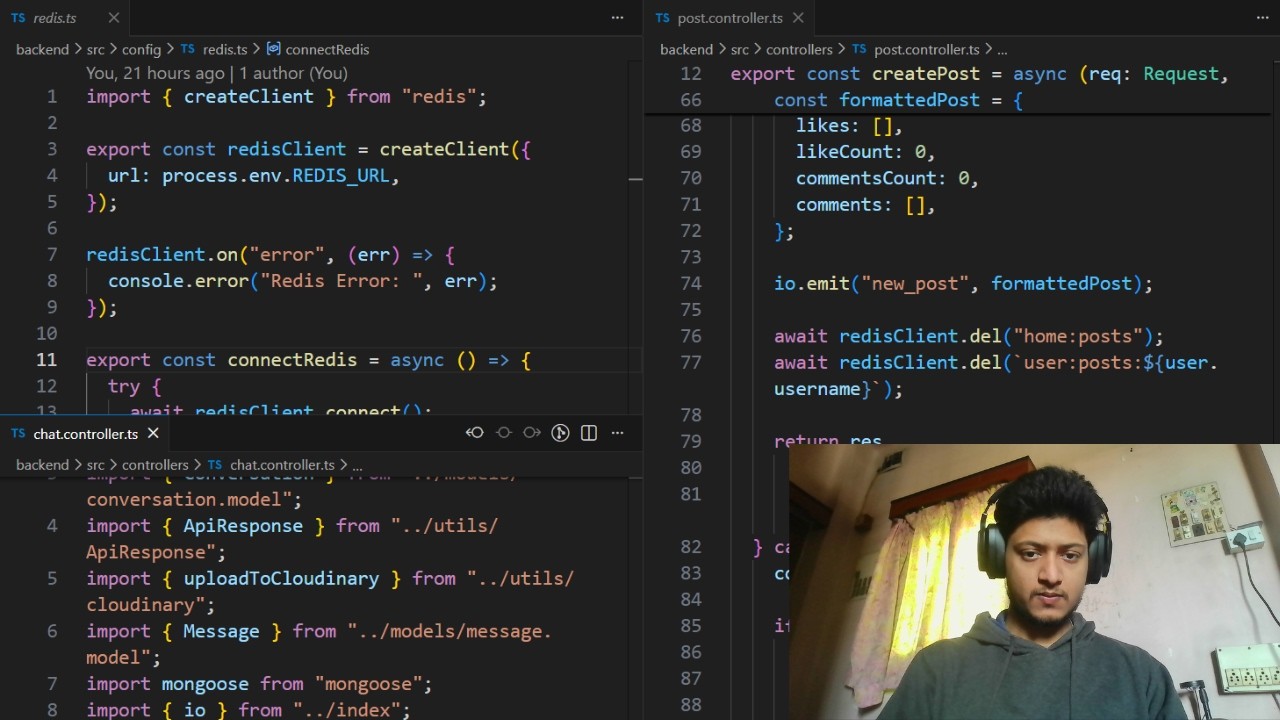The height and width of the screenshot is (720, 1280).
Task: Toggle file blame circle icon in chat.controller.ts toolbar
Action: tap(504, 433)
